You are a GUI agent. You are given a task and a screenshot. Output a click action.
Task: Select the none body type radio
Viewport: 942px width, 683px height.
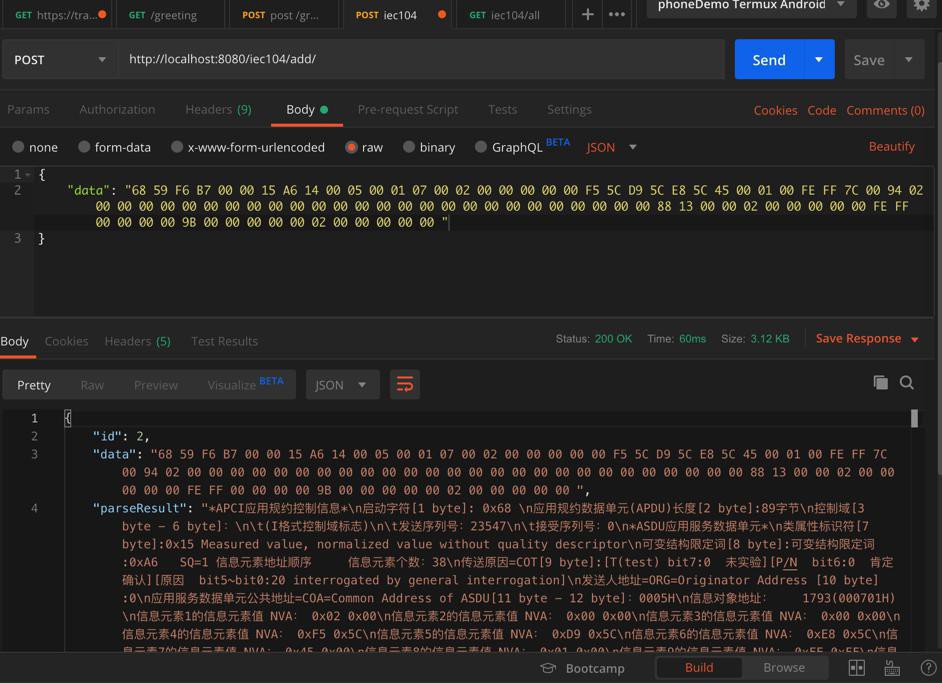18,147
